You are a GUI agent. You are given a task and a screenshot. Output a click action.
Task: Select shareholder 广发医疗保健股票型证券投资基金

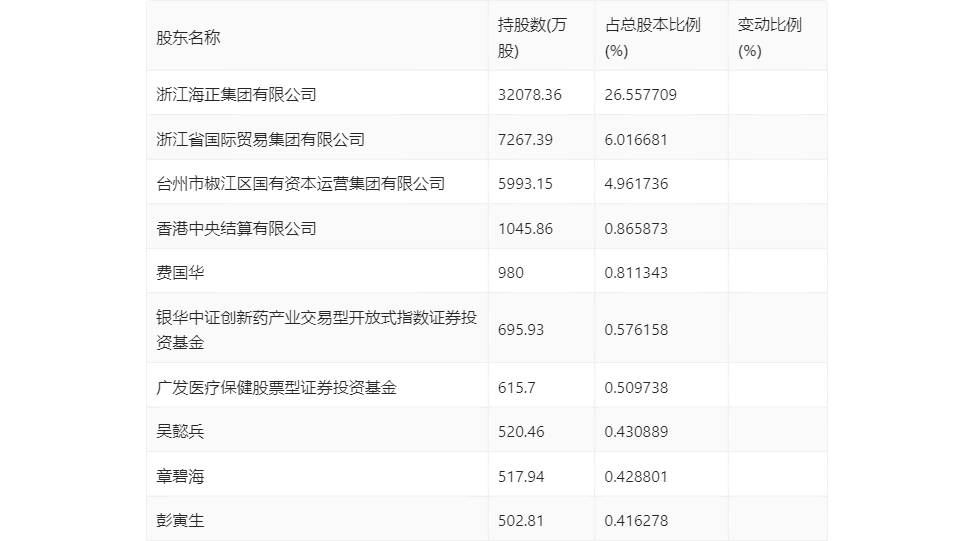pyautogui.click(x=276, y=387)
